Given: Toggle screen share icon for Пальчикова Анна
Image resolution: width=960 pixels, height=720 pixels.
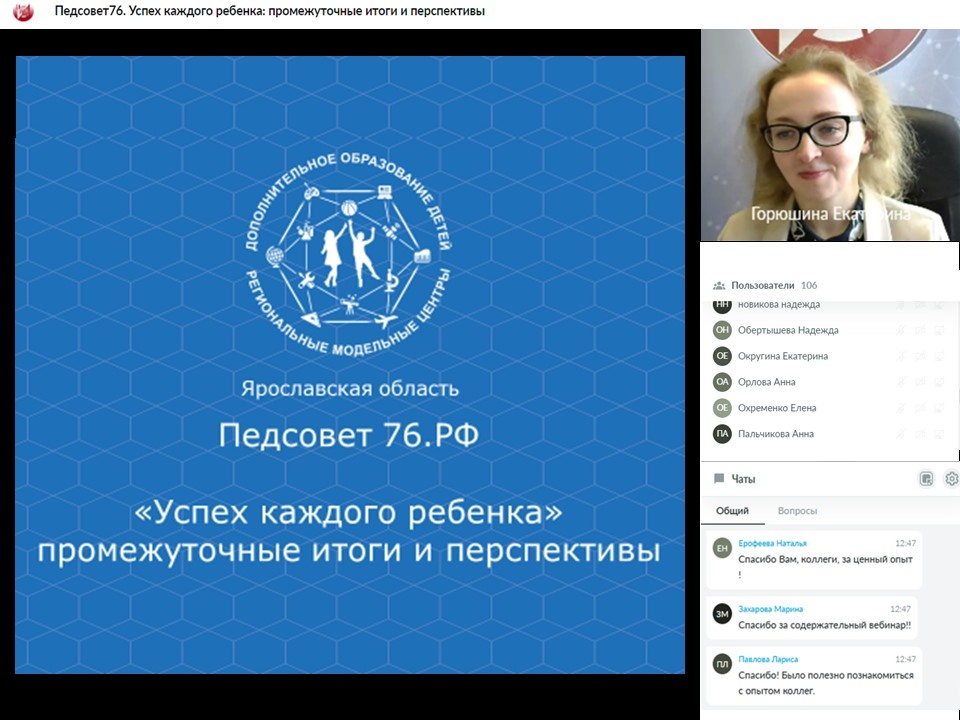Looking at the screenshot, I should pos(939,433).
